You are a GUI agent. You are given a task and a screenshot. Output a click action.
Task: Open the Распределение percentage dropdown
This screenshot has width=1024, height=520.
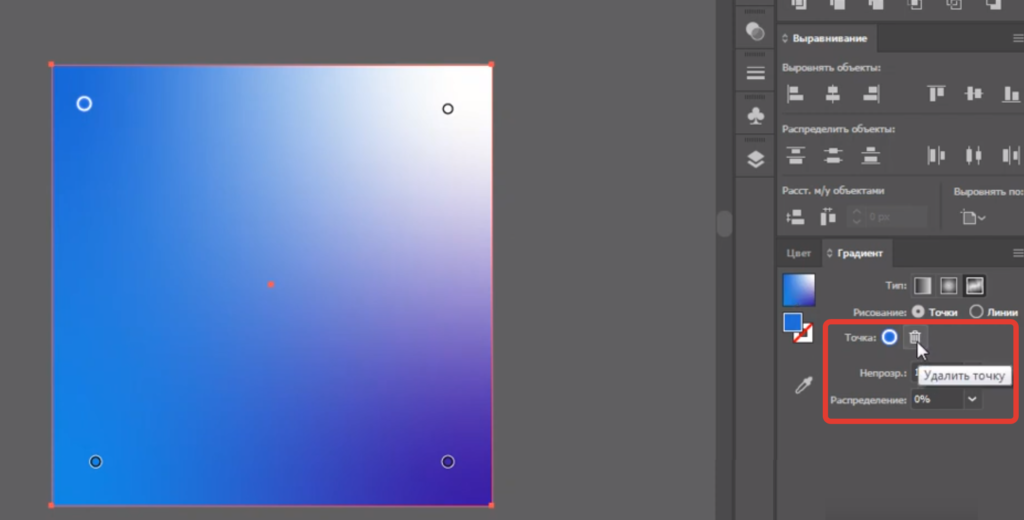point(971,399)
